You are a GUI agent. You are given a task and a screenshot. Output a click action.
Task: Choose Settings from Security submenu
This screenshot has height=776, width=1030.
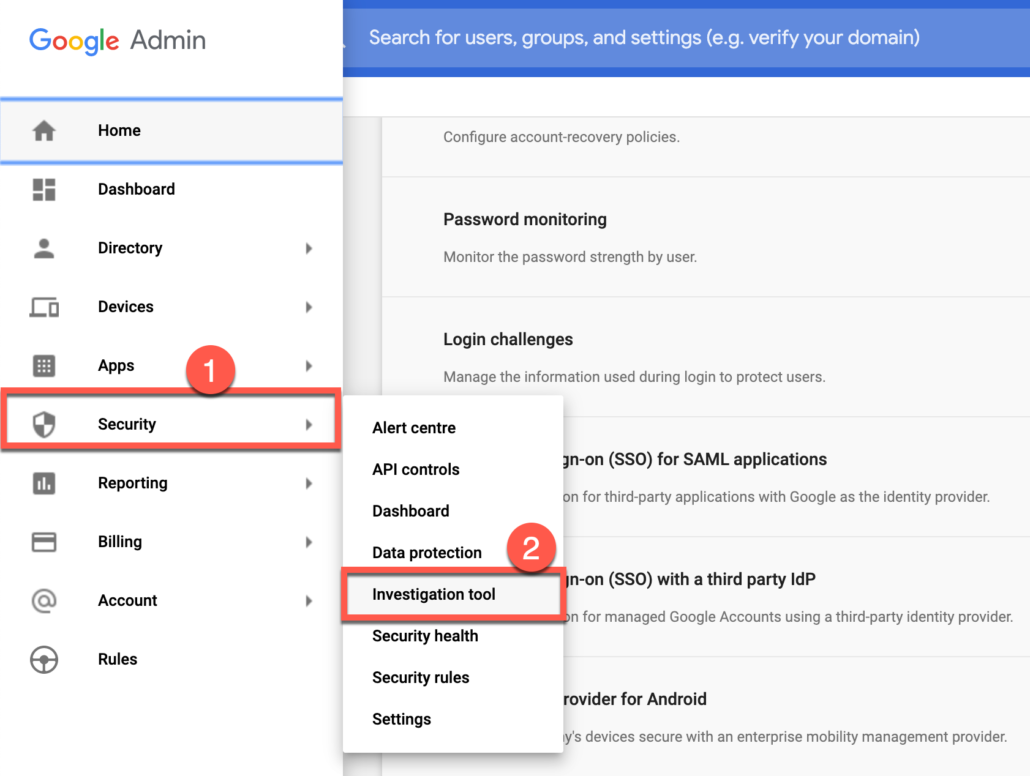[x=401, y=719]
